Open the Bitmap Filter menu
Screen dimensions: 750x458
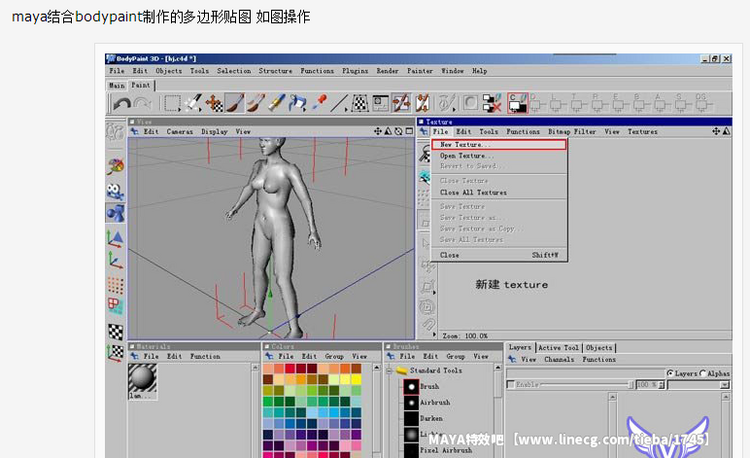(x=572, y=131)
